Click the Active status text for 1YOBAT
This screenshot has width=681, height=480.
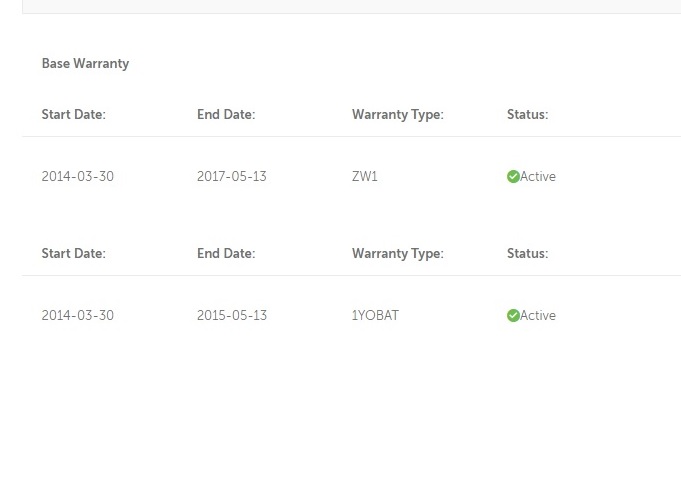click(538, 316)
